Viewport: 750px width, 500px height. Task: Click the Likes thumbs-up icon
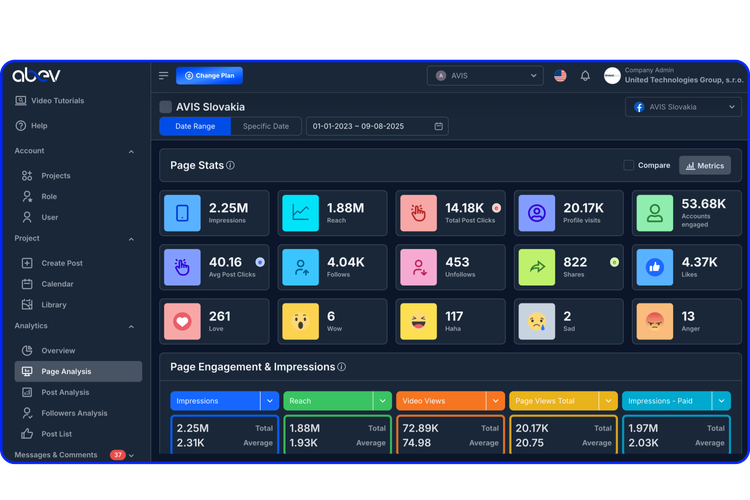point(655,267)
